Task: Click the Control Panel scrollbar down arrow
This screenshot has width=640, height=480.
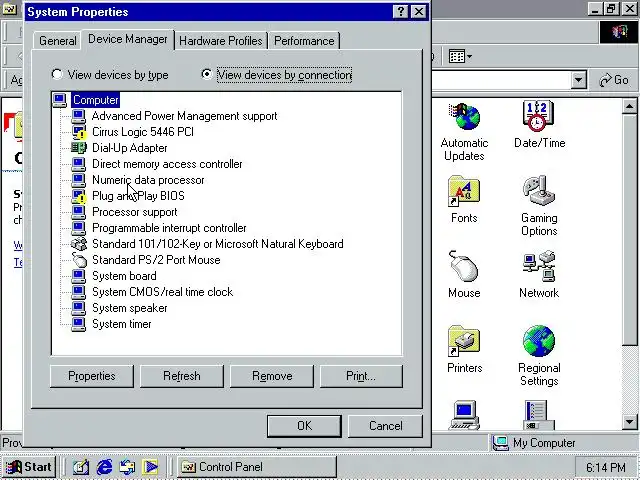Action: coord(629,422)
